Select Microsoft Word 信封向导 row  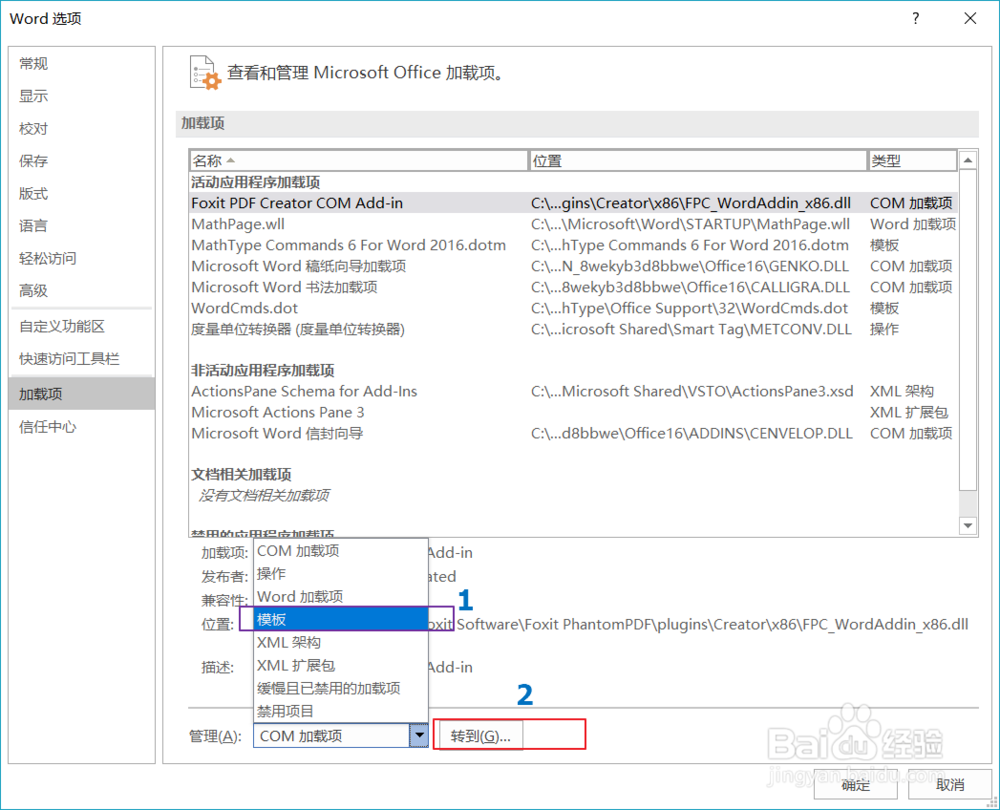573,433
